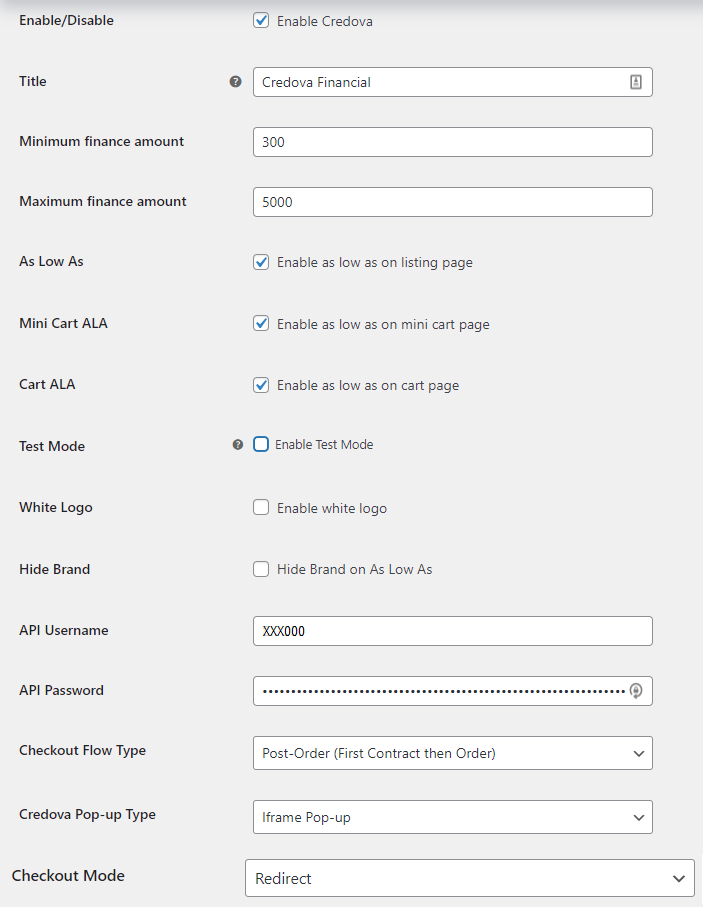
Task: Open the Checkout Flow Type dropdown
Action: pos(452,753)
